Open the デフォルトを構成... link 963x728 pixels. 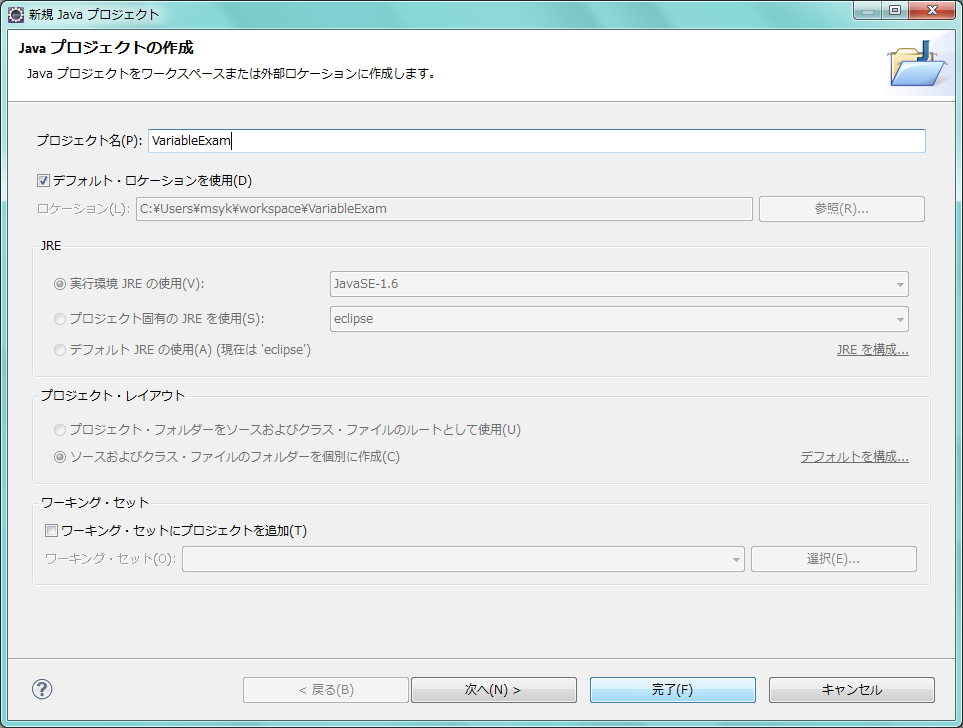854,457
